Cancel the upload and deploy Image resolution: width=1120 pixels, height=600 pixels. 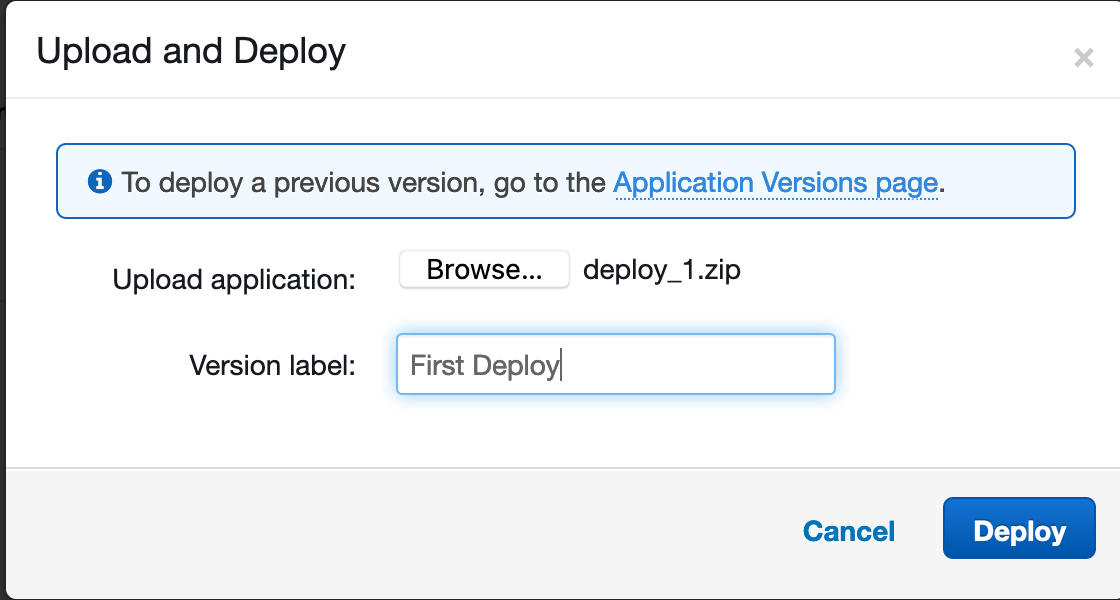848,531
